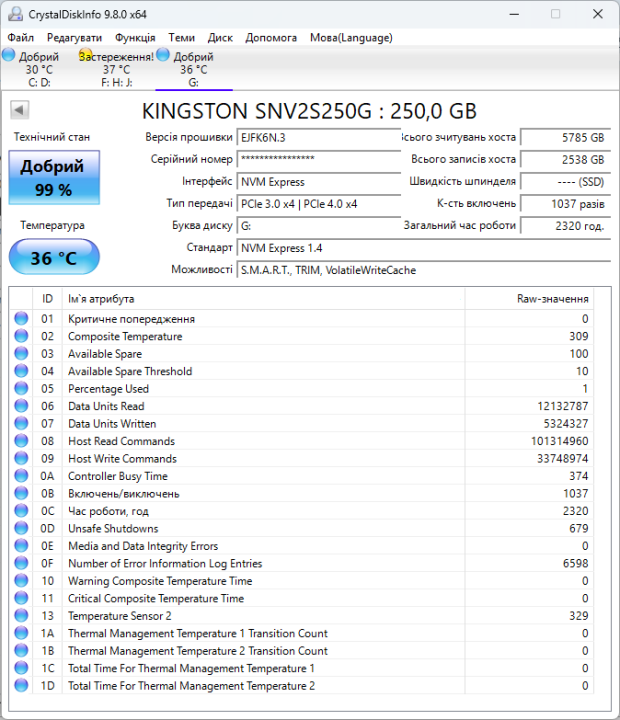Click the transfer mode field PCIe 3.0 x4
This screenshot has width=620, height=720.
[x=319, y=203]
